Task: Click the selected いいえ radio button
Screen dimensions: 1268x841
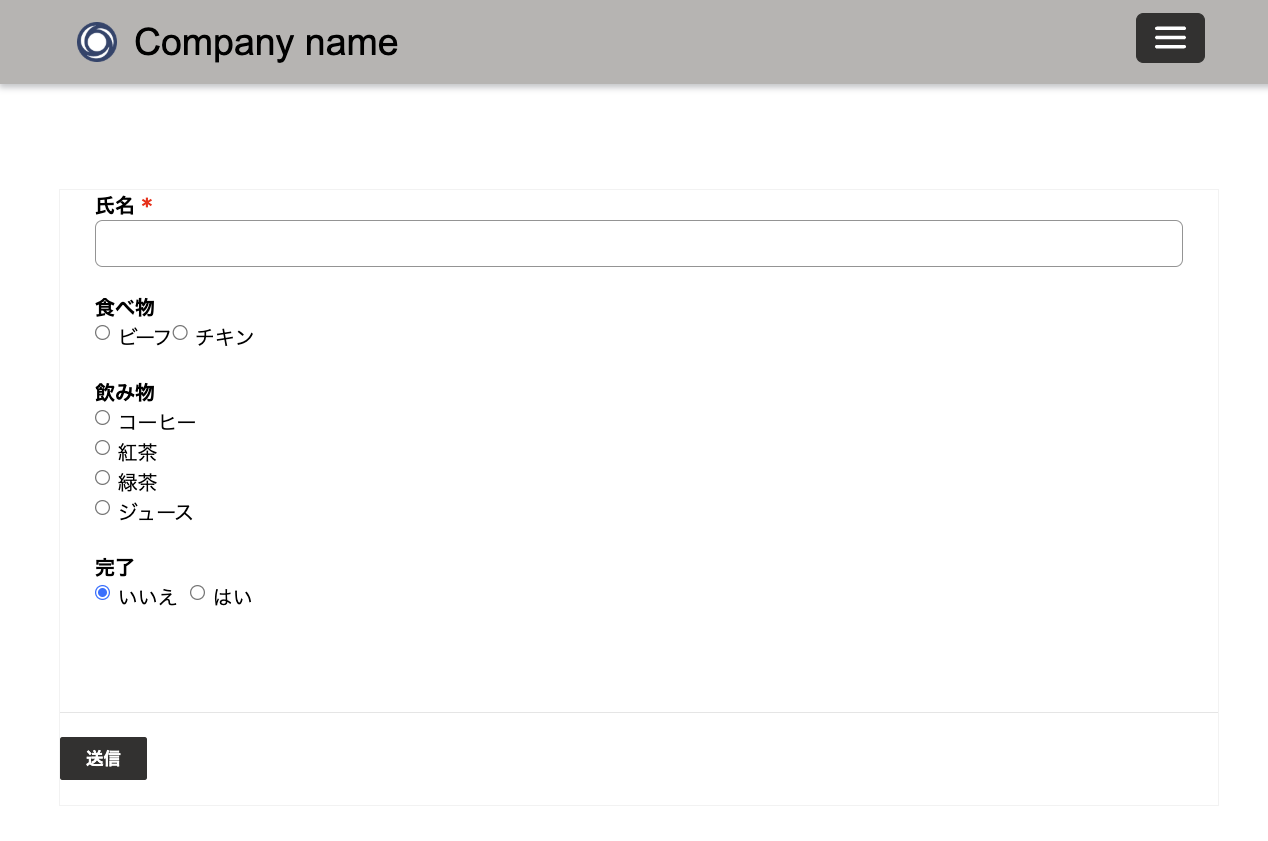Action: (x=102, y=593)
